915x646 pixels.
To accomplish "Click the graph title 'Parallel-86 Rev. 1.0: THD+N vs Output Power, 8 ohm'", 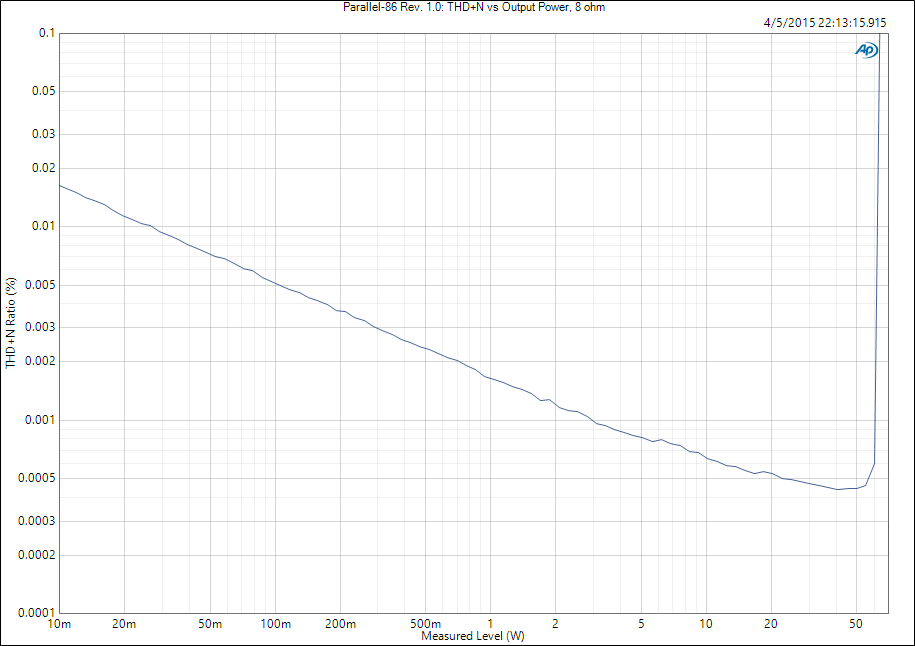I will coord(474,7).
